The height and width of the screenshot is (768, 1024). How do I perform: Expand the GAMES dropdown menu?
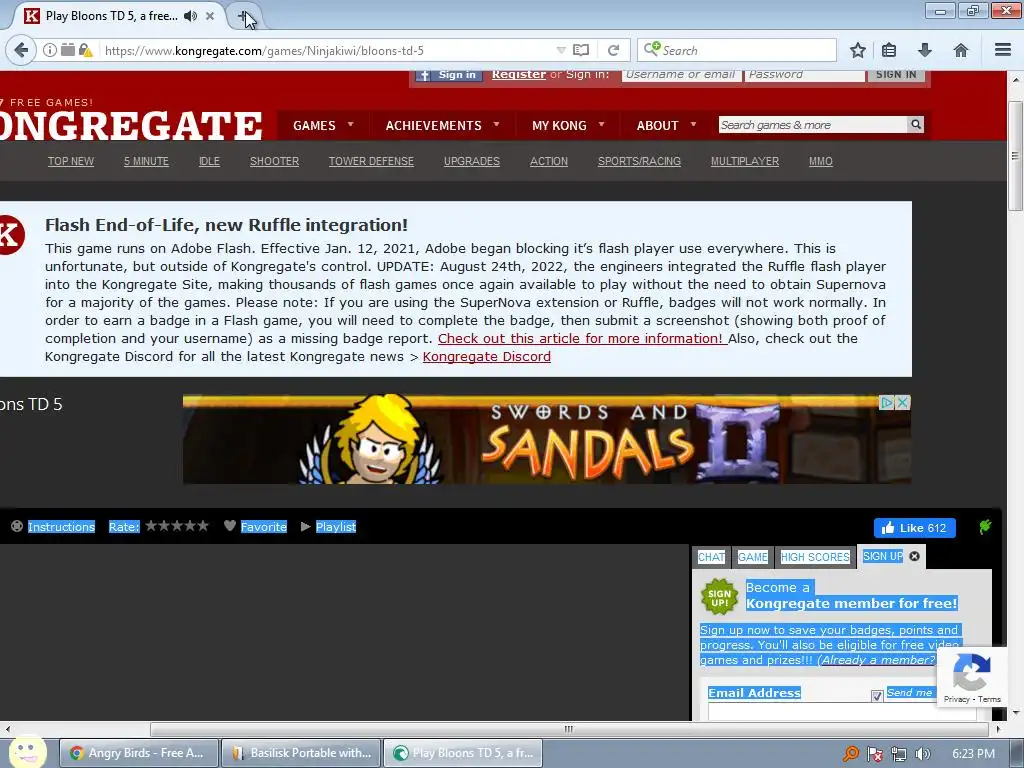[323, 125]
